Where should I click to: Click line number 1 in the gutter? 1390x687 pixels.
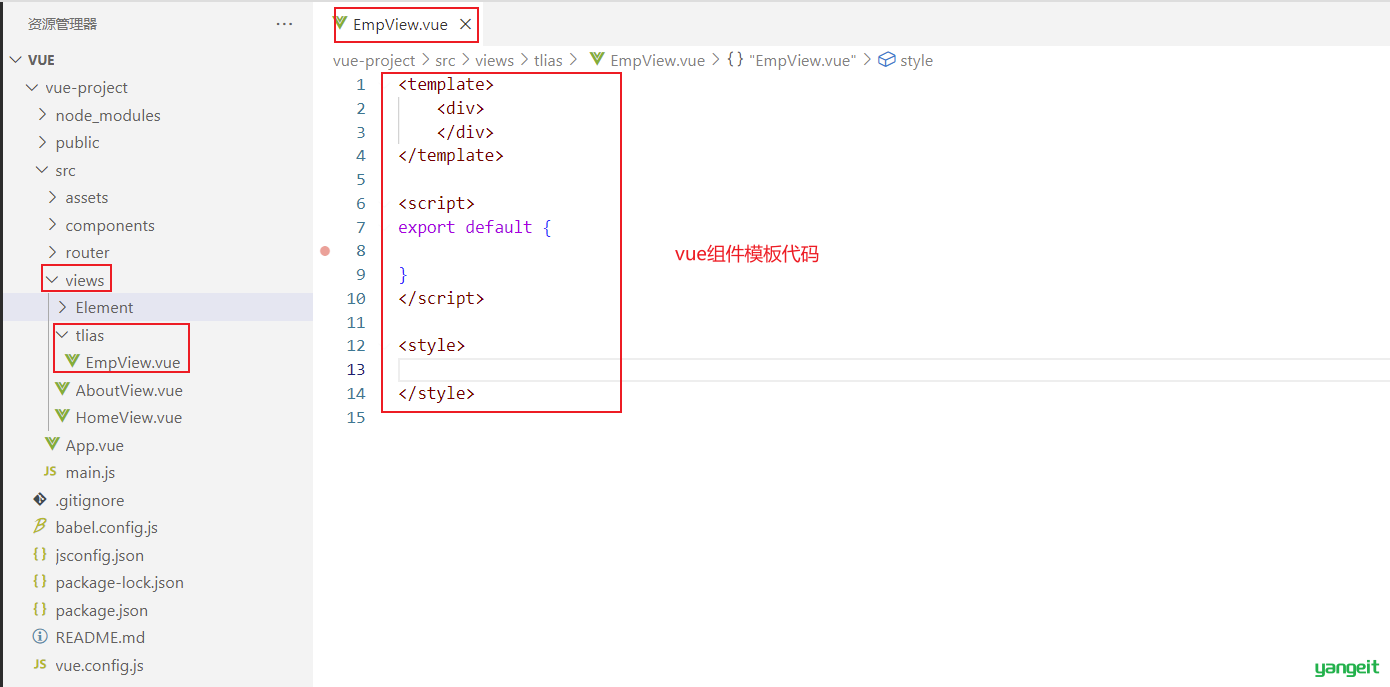361,84
